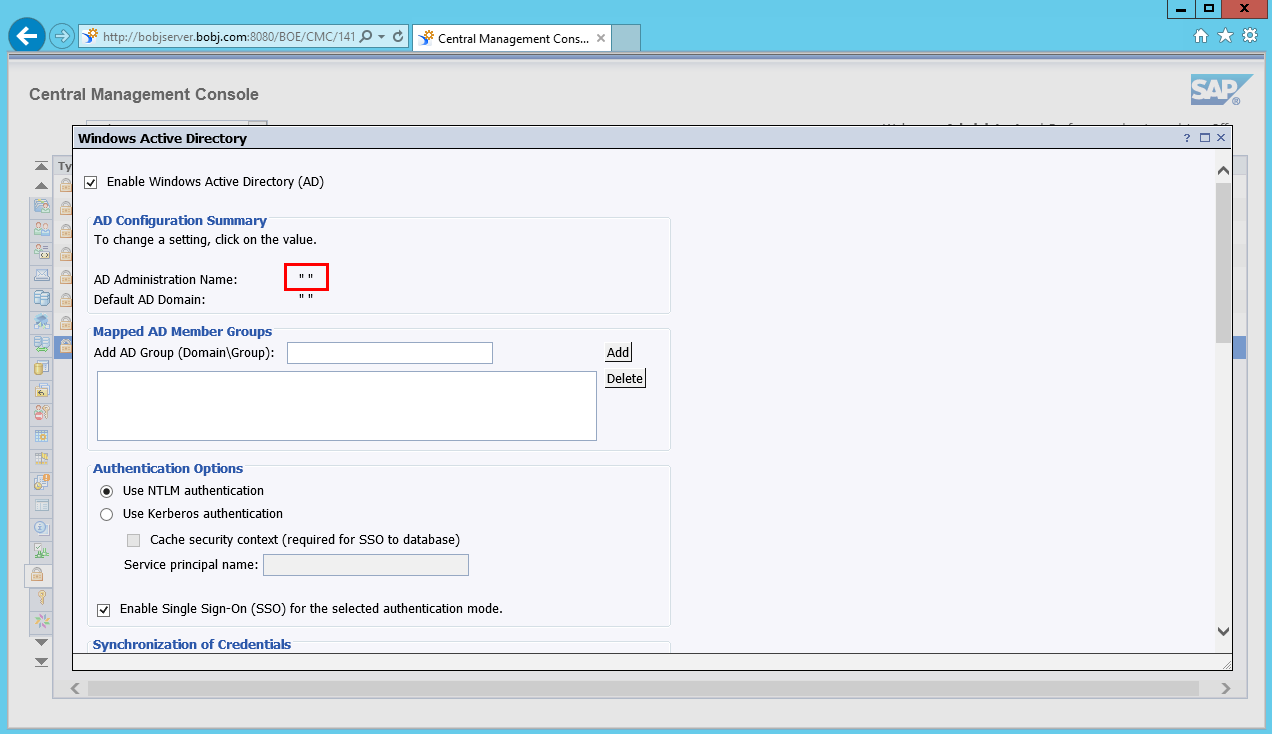Select Use NTLM authentication radio button

pyautogui.click(x=107, y=491)
